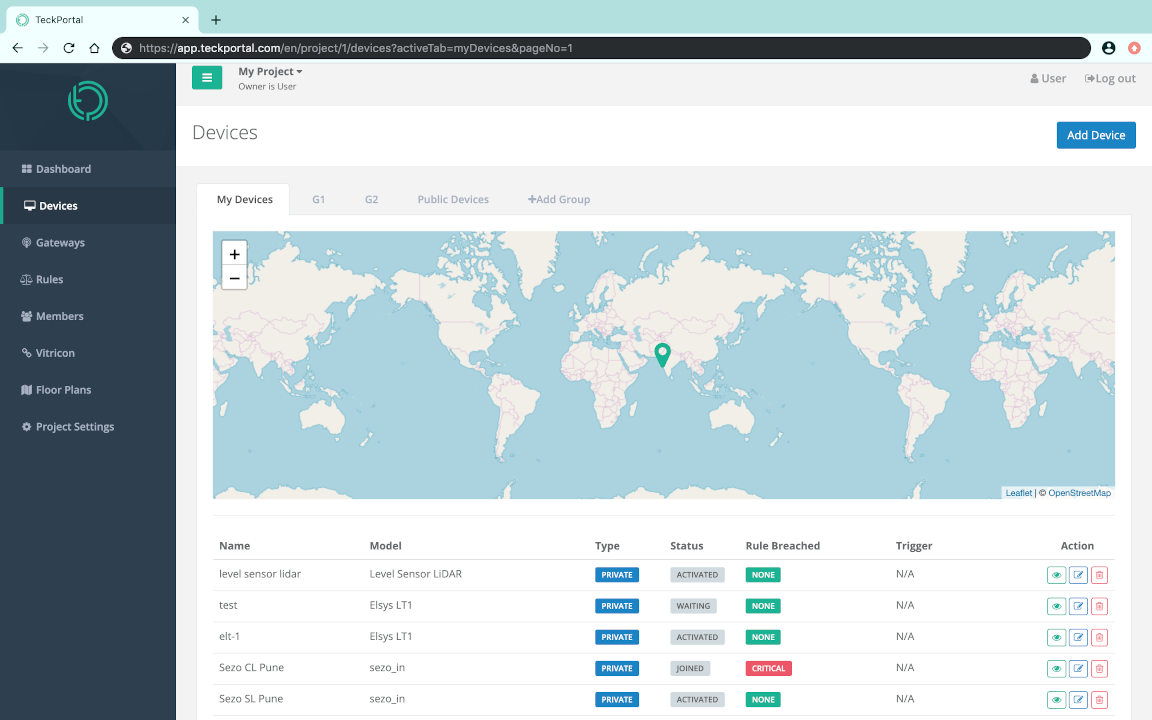Open Members in the sidebar
Viewport: 1152px width, 720px height.
click(x=88, y=316)
